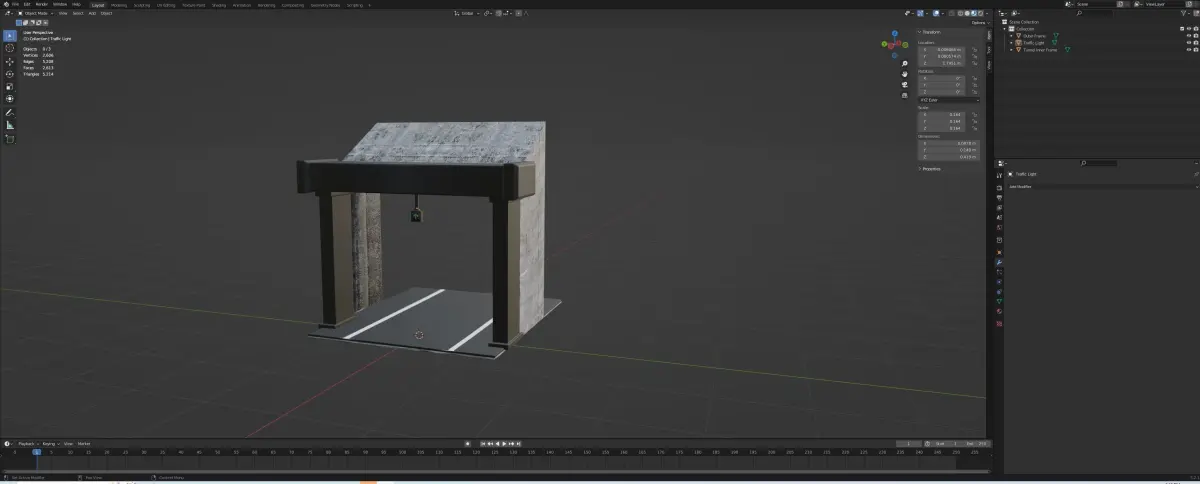1200x484 pixels.
Task: Select the Select Box tool
Action: tap(10, 36)
